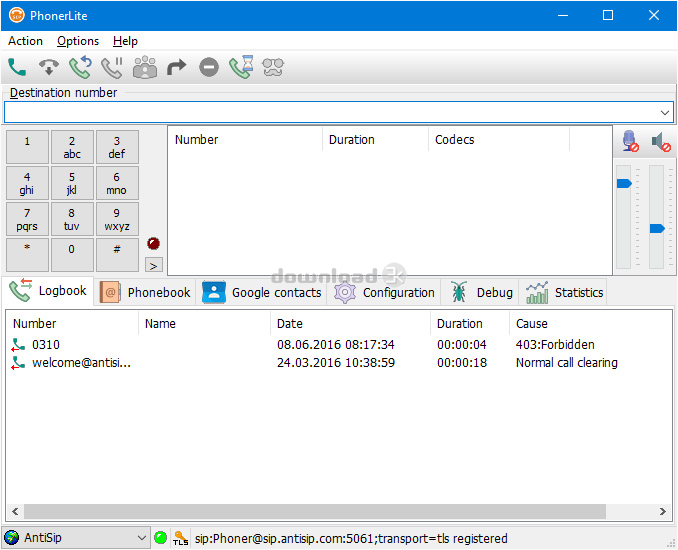Click the call forward arrow icon

176,67
